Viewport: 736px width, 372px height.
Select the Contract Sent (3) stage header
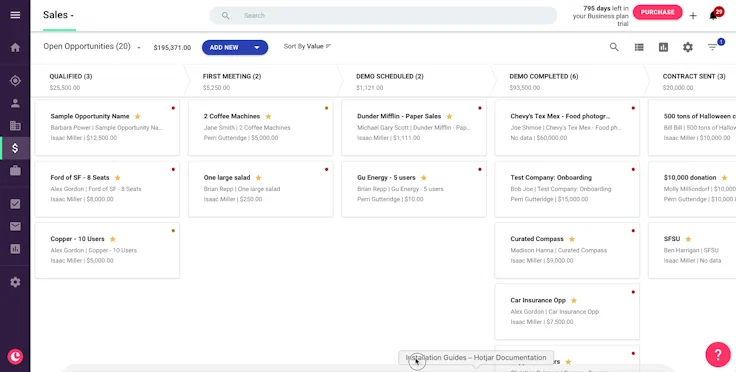tap(692, 81)
